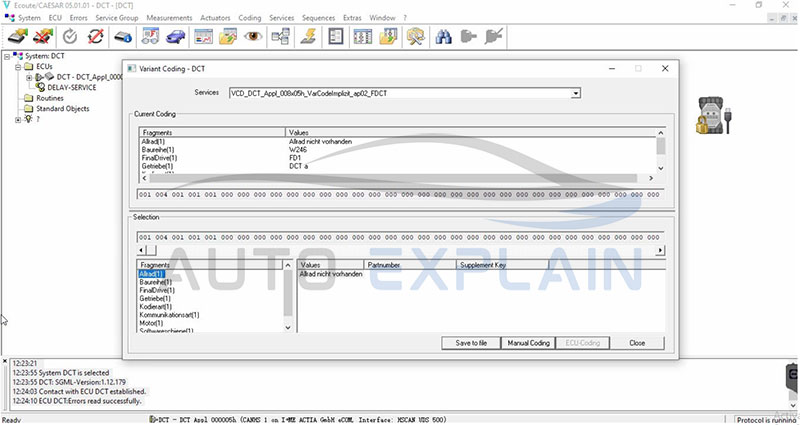Viewport: 800px width, 425px height.
Task: Collapse the System: DCT tree node
Action: pyautogui.click(x=7, y=56)
